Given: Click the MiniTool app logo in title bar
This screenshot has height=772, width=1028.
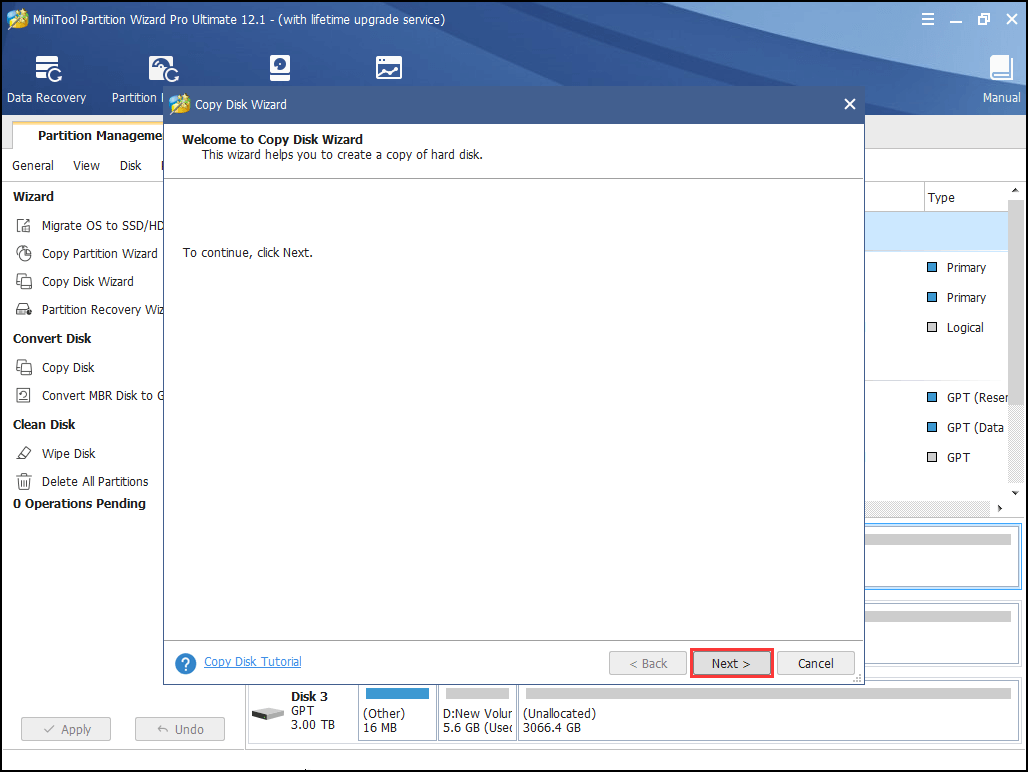Looking at the screenshot, I should tap(18, 19).
